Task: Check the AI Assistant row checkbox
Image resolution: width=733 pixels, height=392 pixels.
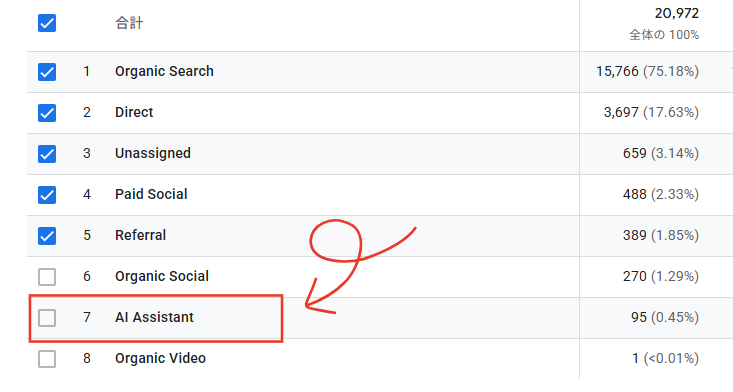Action: [x=47, y=318]
